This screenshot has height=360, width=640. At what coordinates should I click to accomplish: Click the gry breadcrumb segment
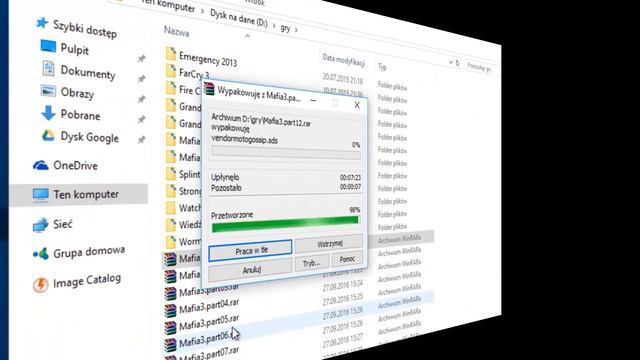pos(285,28)
